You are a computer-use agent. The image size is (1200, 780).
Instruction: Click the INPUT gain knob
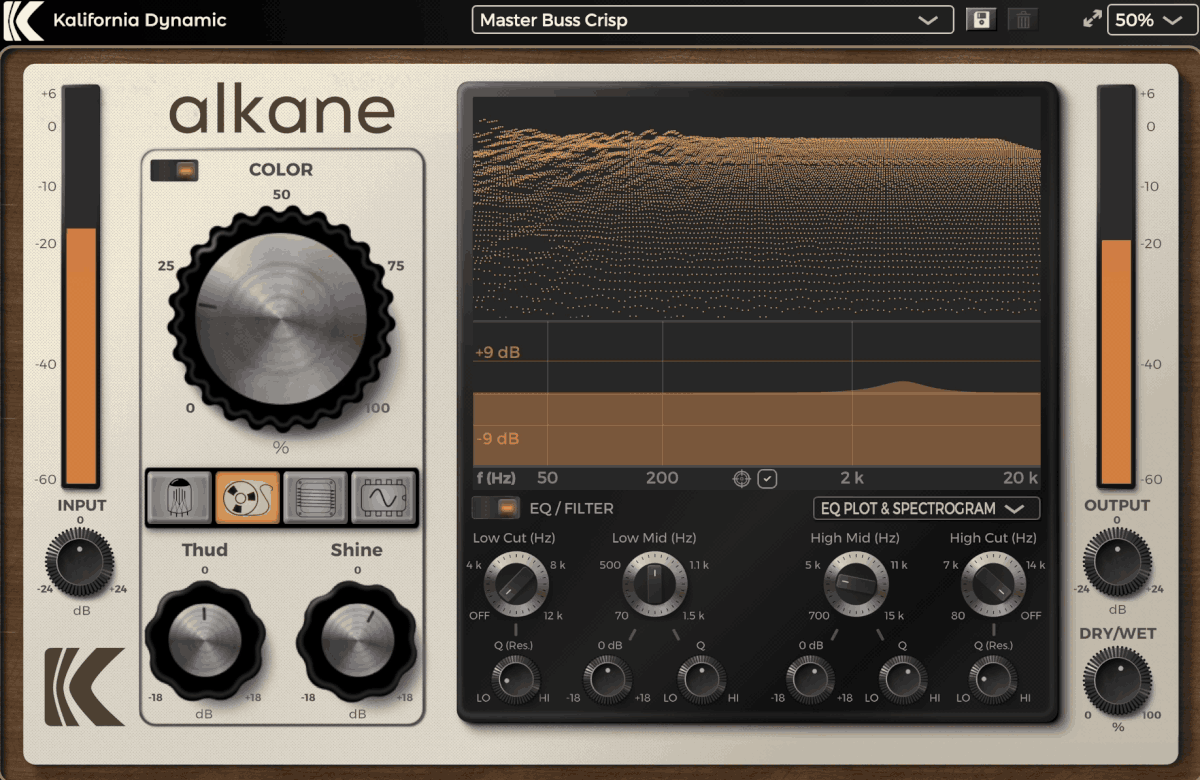coord(80,562)
